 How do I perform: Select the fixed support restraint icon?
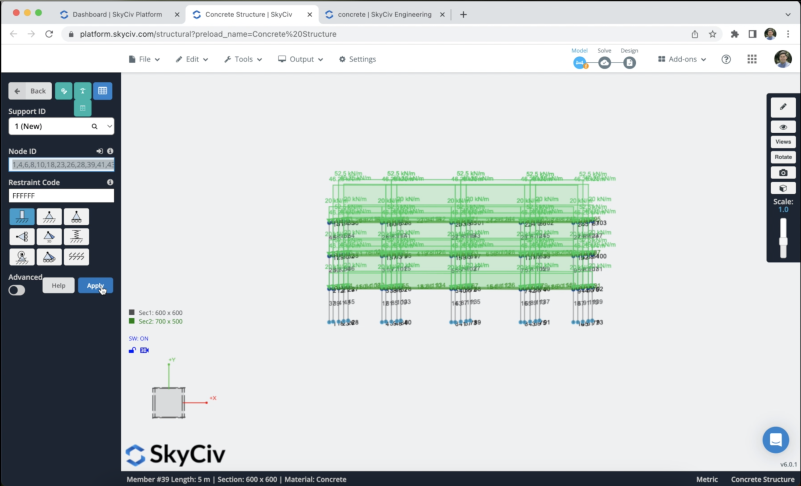click(x=22, y=217)
